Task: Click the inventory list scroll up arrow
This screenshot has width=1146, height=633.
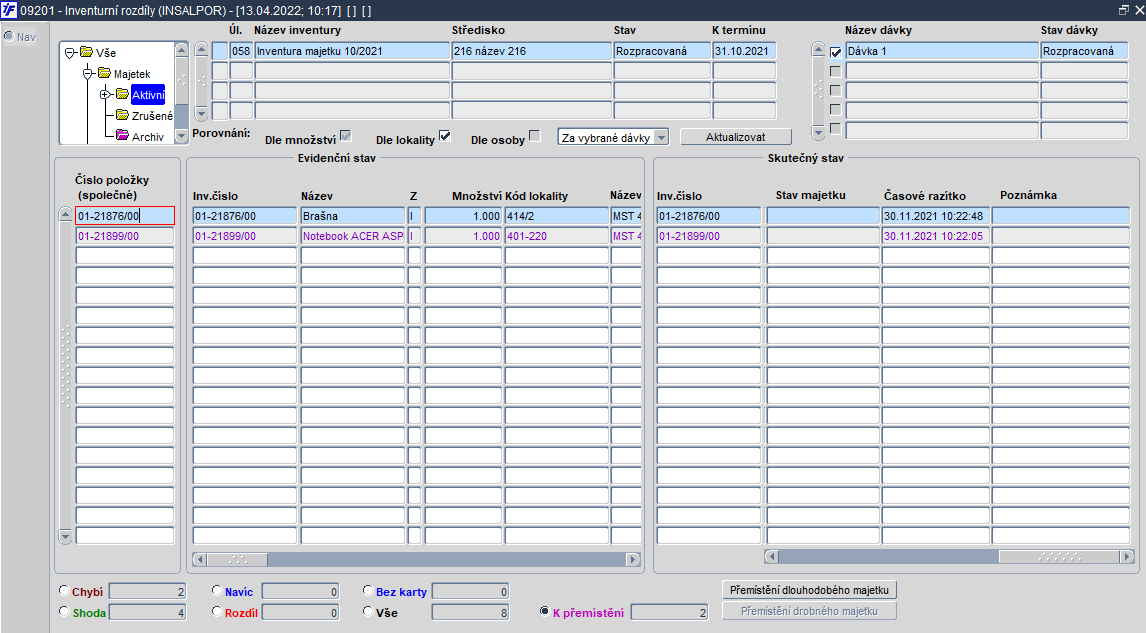Action: [202, 50]
